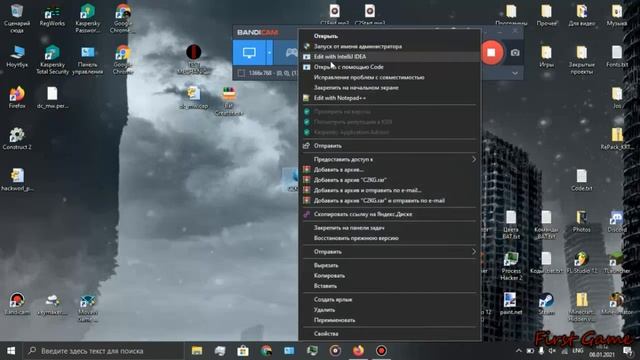Image resolution: width=640 pixels, height=360 pixels.
Task: Select the Code.txt file icon
Action: pos(582,180)
